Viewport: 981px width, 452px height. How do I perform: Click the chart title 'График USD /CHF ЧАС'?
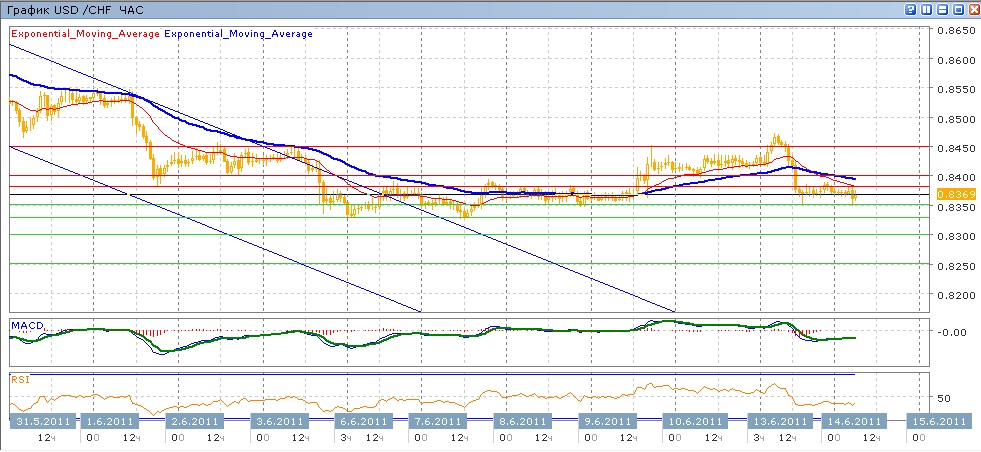(x=75, y=9)
